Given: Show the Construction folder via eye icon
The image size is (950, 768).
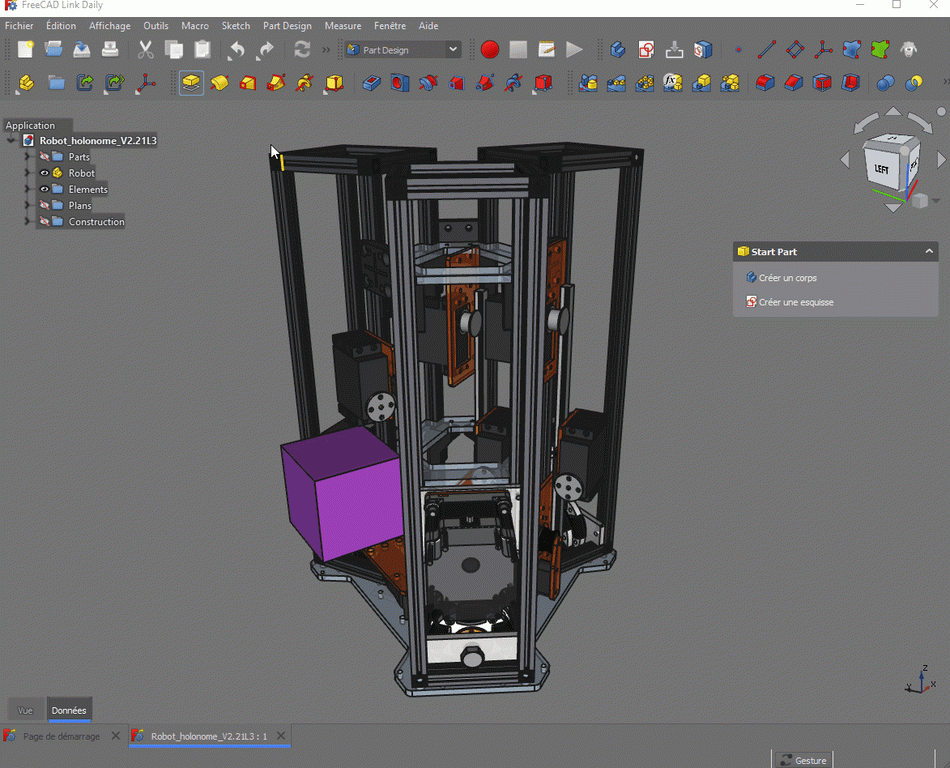Looking at the screenshot, I should [44, 221].
